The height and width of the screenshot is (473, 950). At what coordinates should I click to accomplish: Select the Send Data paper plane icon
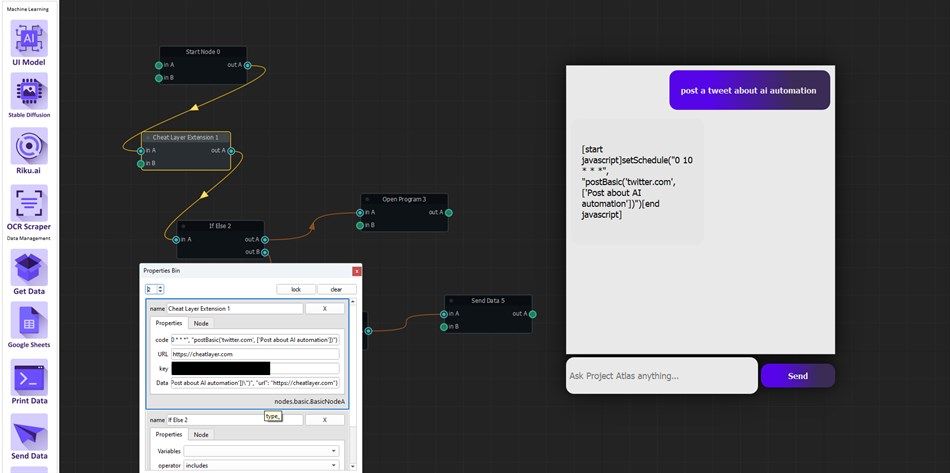point(29,432)
